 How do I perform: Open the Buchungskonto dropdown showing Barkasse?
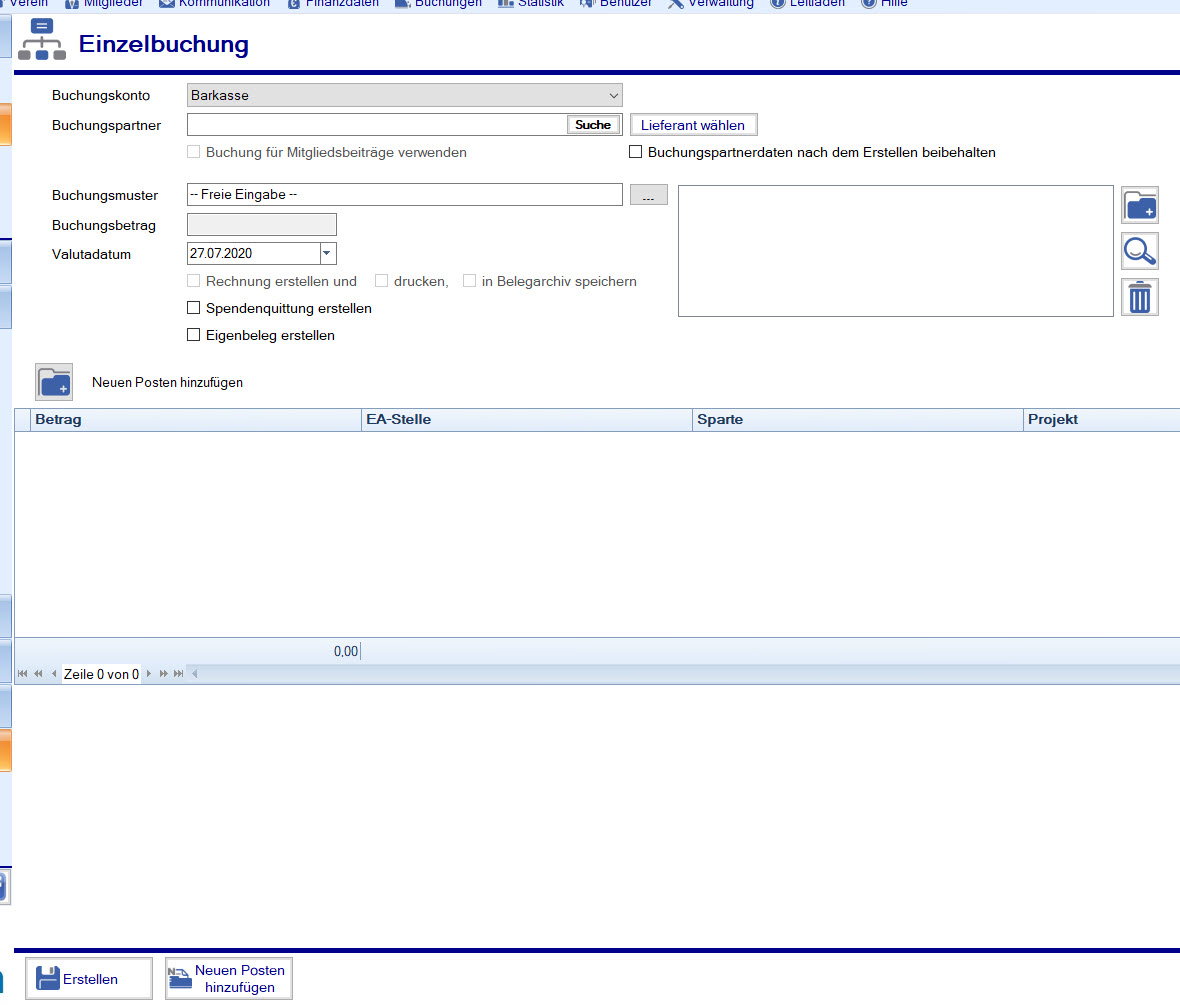click(x=614, y=95)
